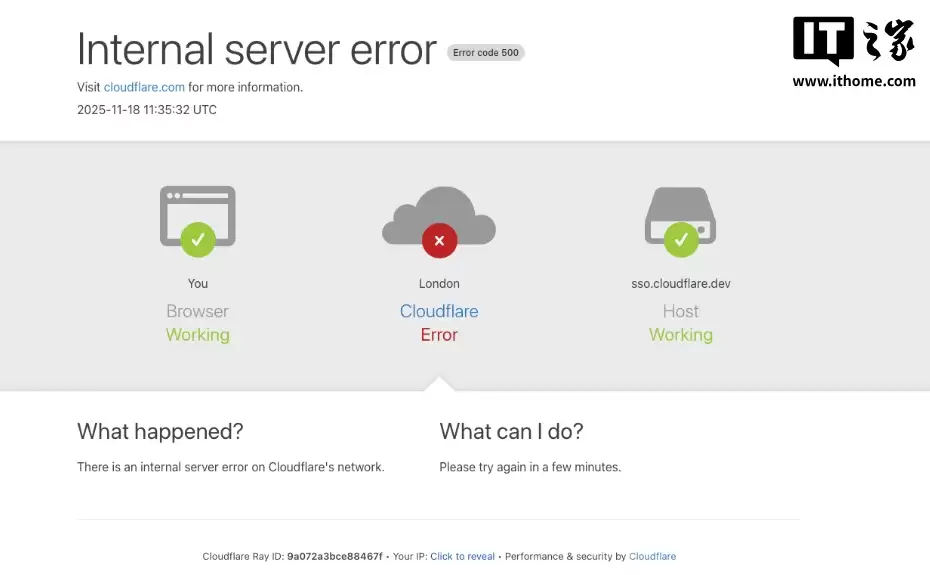Open the Cloudflare link in the footer
Screen dimensions: 930x575
652,557
